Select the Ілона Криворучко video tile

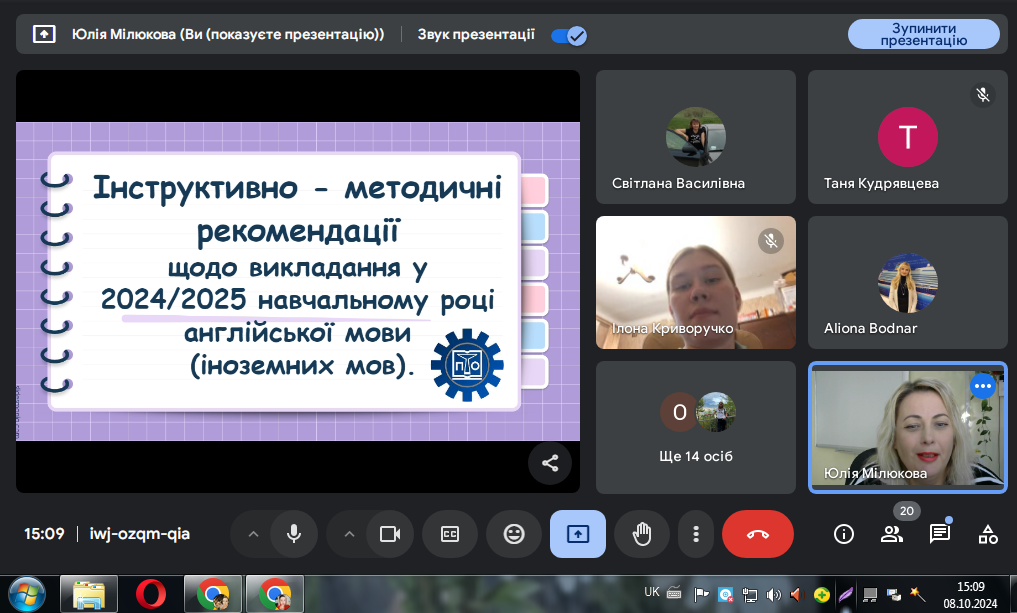(695, 282)
